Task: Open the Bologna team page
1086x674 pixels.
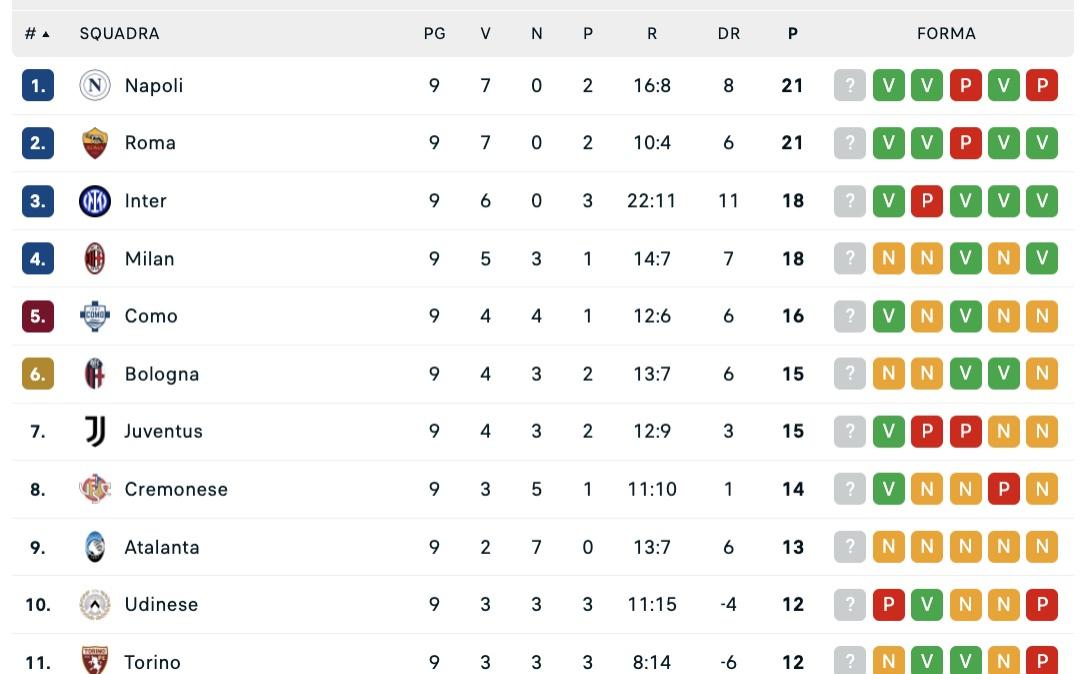Action: point(162,374)
